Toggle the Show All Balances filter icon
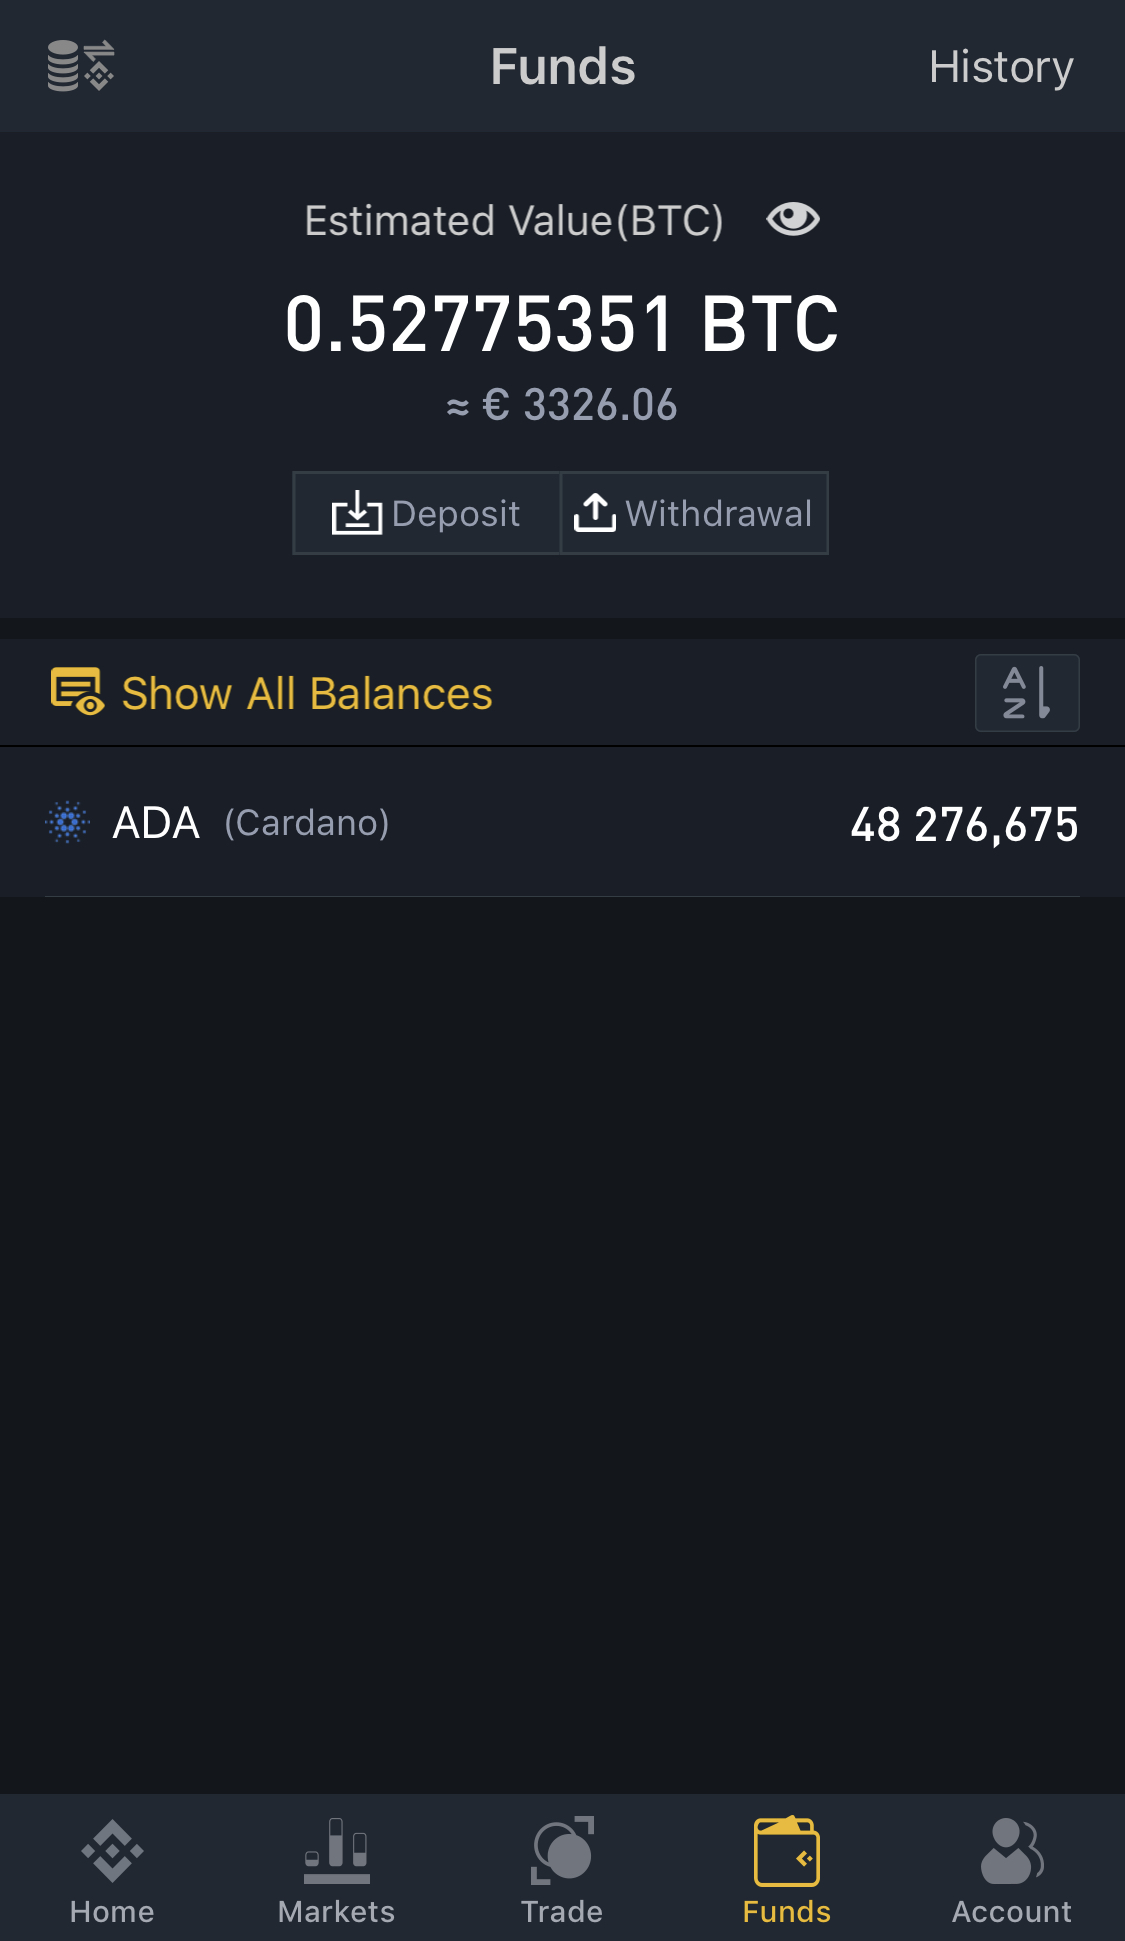Screen dimensions: 1125x1941 (x=77, y=692)
